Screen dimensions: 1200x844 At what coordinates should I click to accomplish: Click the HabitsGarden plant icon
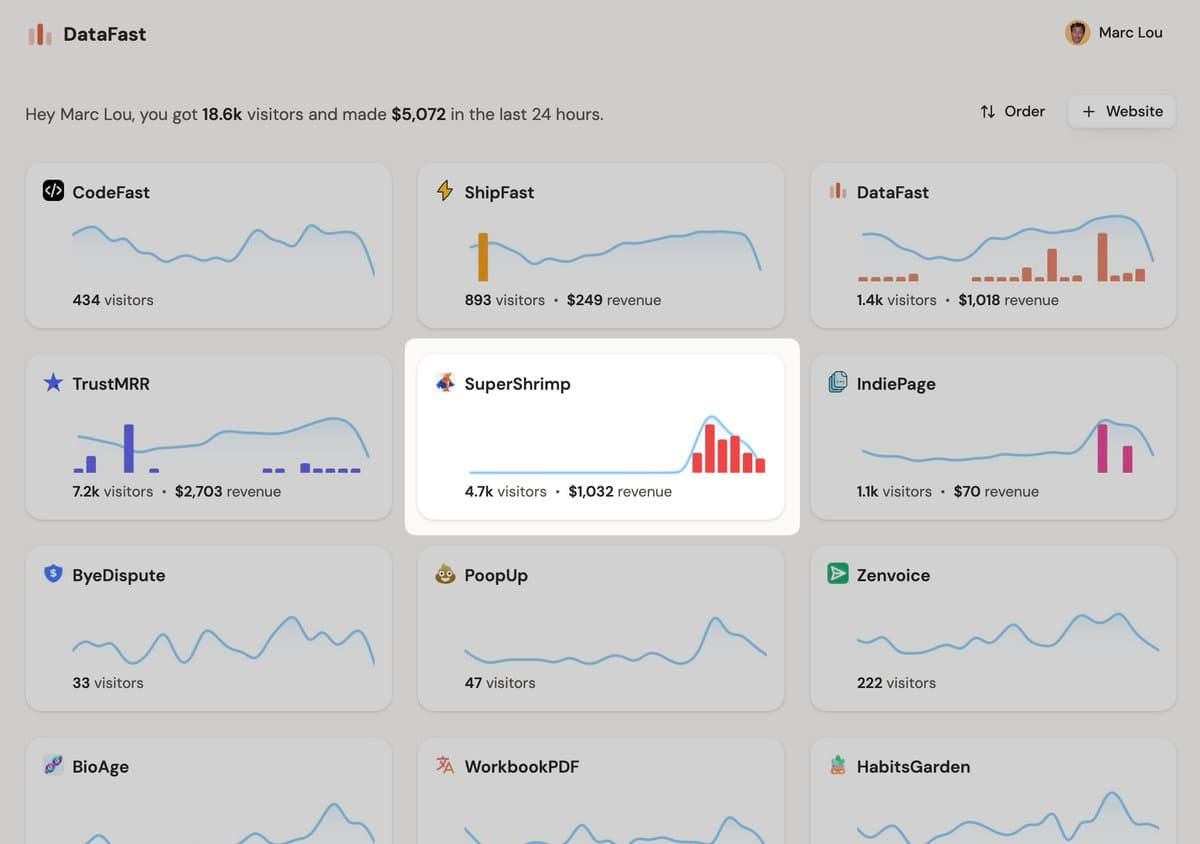click(x=838, y=766)
